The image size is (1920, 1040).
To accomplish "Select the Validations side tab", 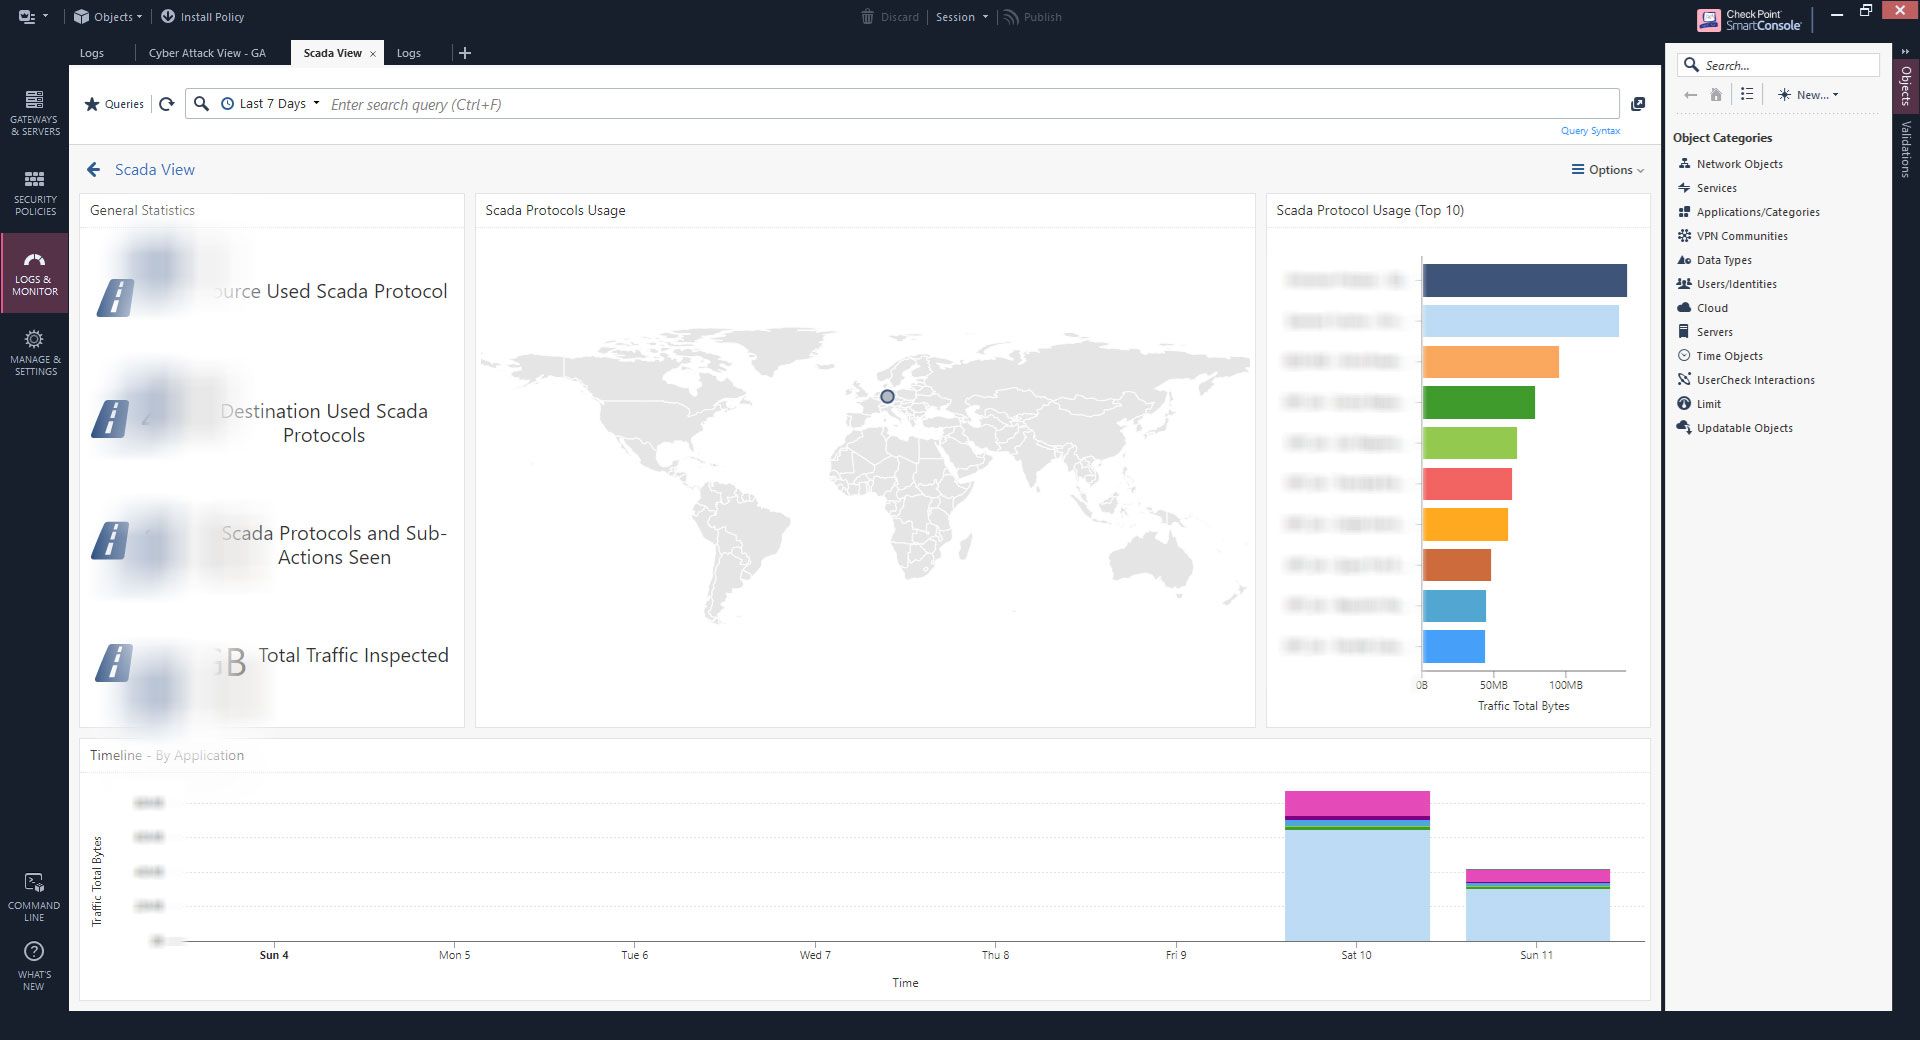I will click(1905, 148).
